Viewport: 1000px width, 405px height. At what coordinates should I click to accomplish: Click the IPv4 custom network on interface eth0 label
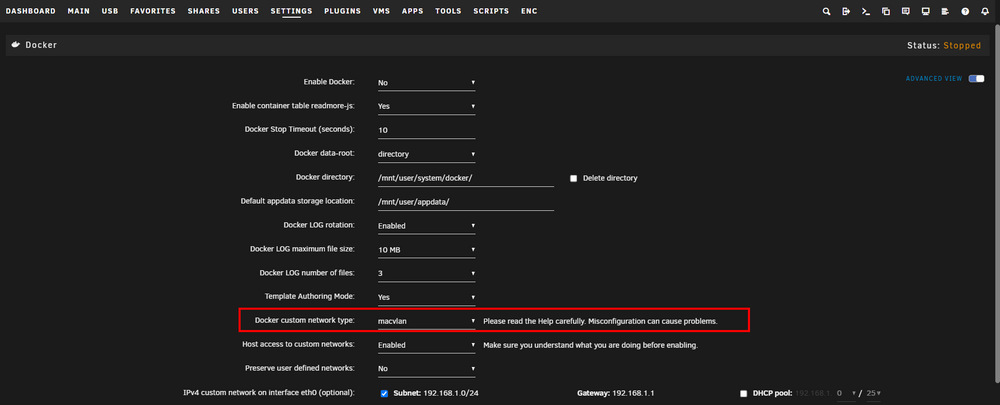(x=268, y=393)
